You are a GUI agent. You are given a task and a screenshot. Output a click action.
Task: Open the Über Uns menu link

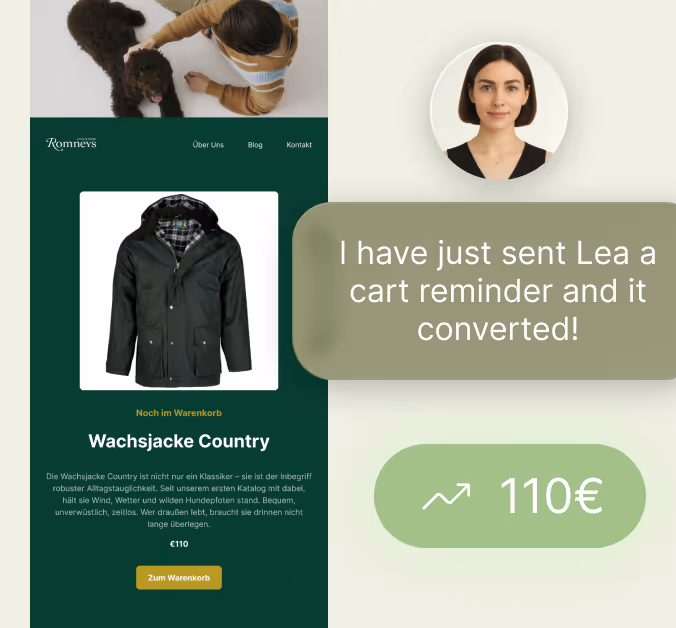pyautogui.click(x=208, y=145)
